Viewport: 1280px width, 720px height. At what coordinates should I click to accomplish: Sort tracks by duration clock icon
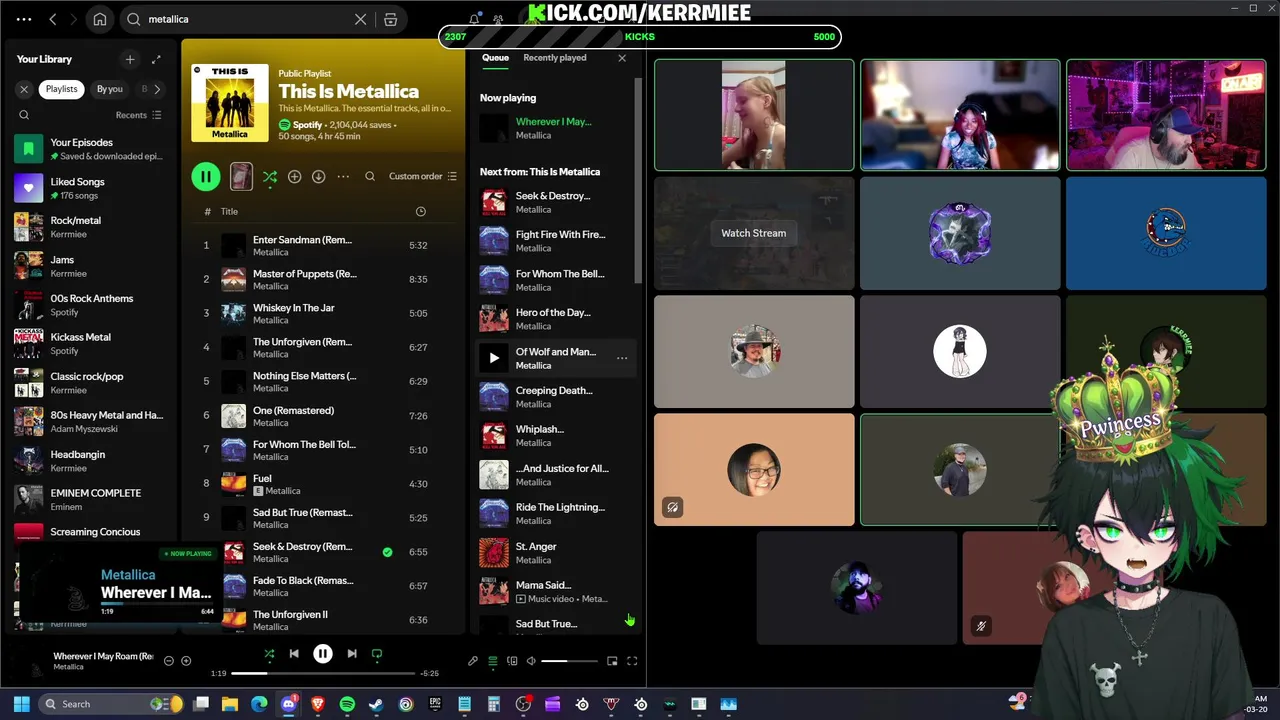(420, 211)
